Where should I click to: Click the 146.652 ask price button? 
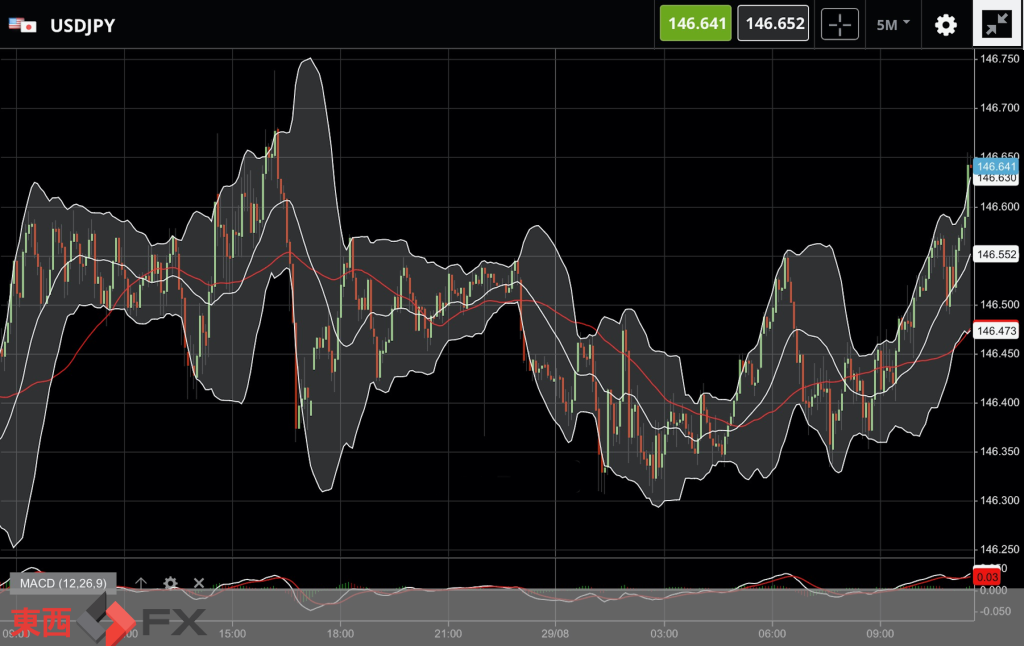[775, 23]
